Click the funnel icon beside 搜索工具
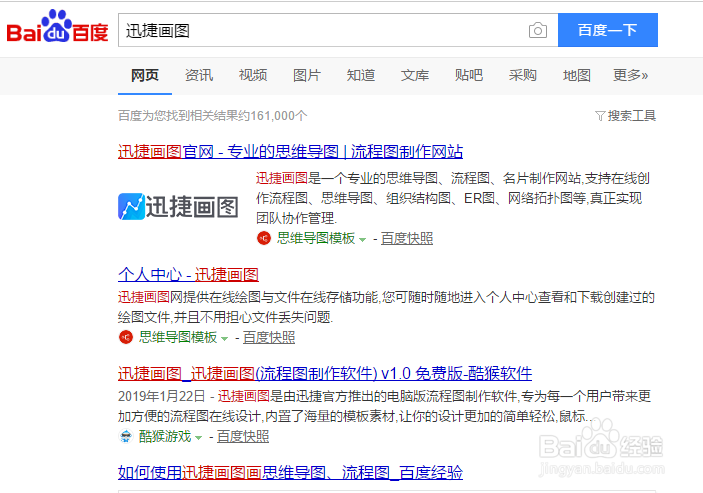 click(600, 117)
